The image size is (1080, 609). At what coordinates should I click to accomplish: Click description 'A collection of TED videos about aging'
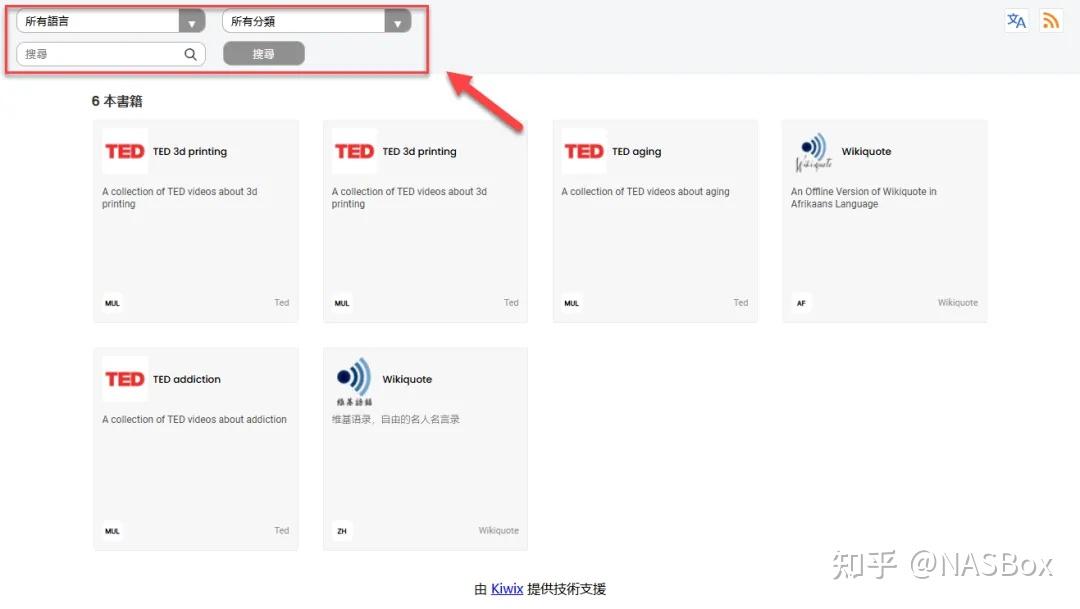645,192
